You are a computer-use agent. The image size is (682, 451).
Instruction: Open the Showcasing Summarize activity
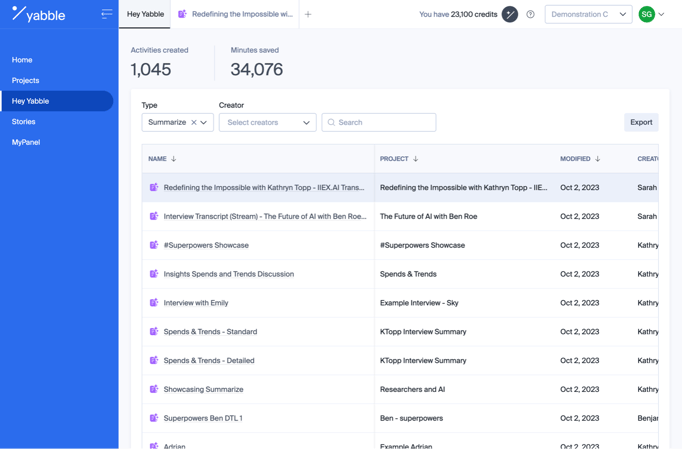[x=204, y=389]
